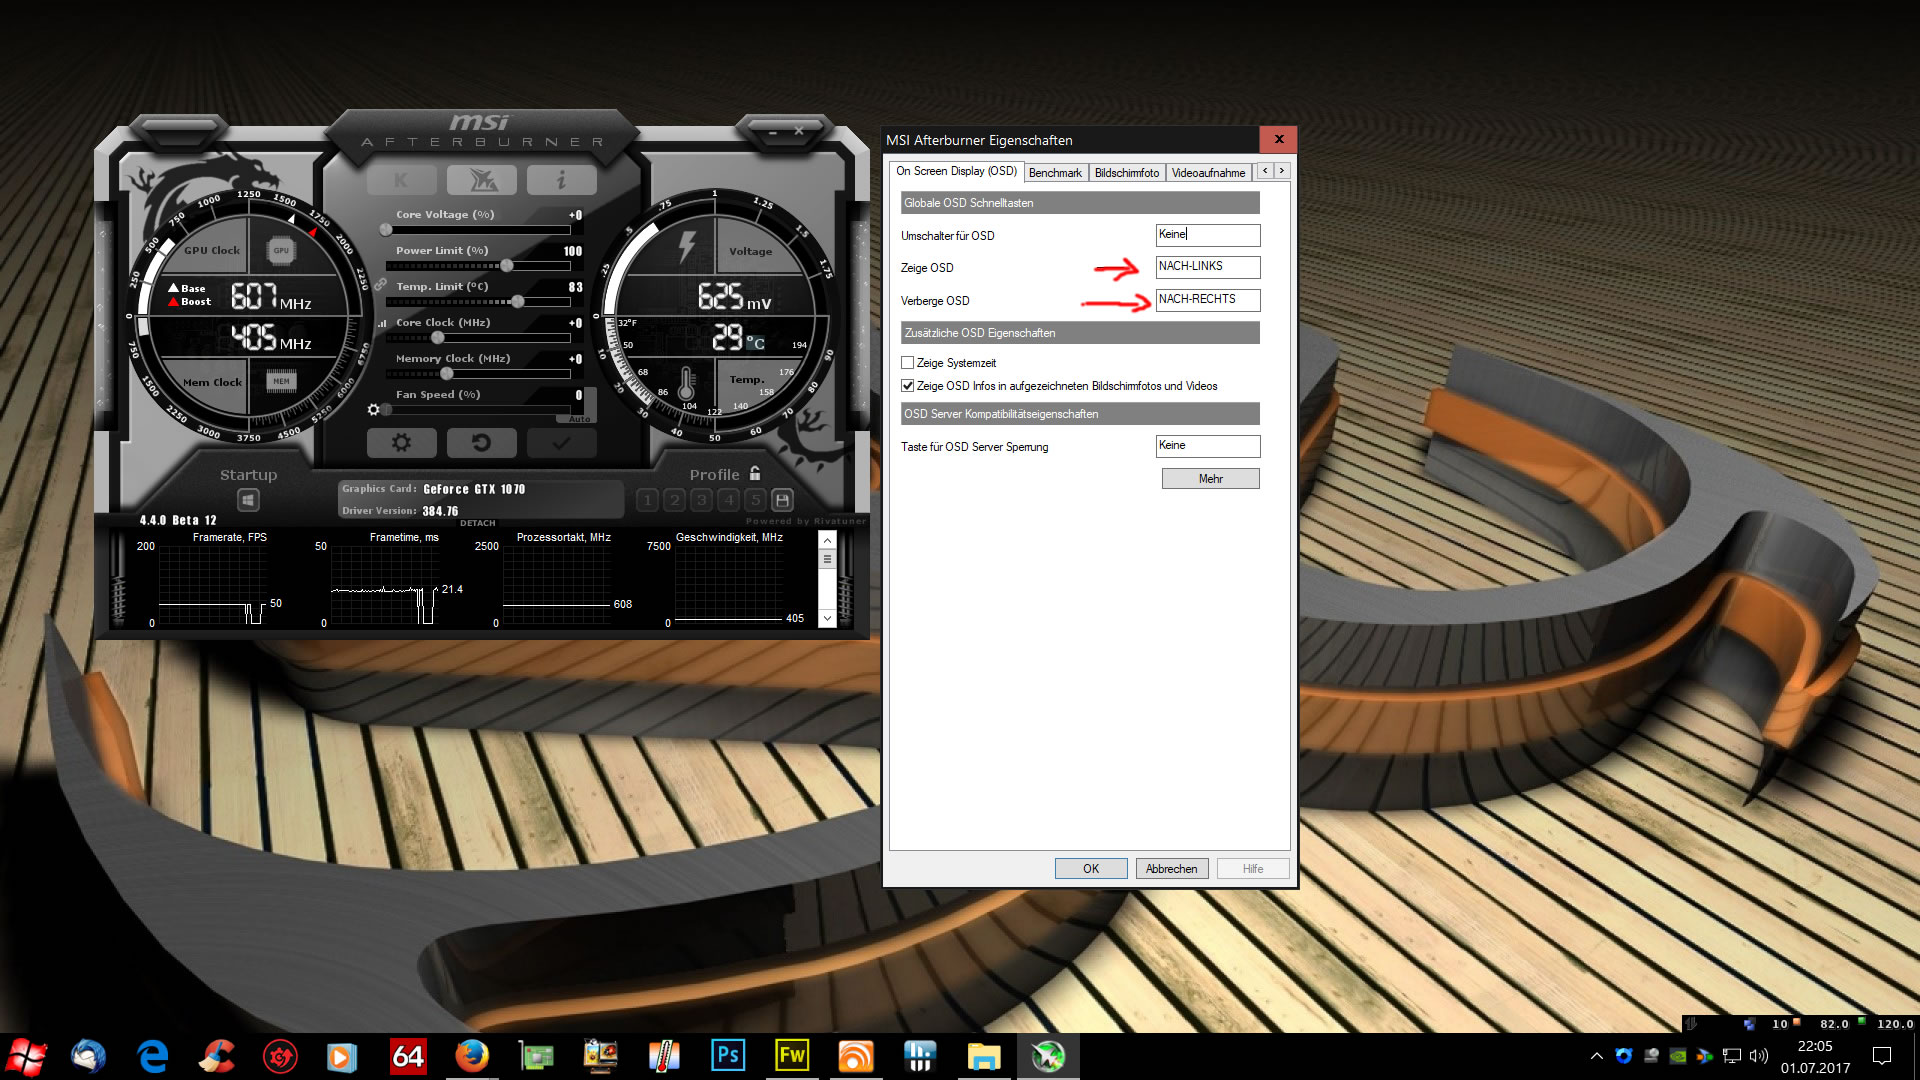Apply settings with the checkmark button

[x=561, y=443]
